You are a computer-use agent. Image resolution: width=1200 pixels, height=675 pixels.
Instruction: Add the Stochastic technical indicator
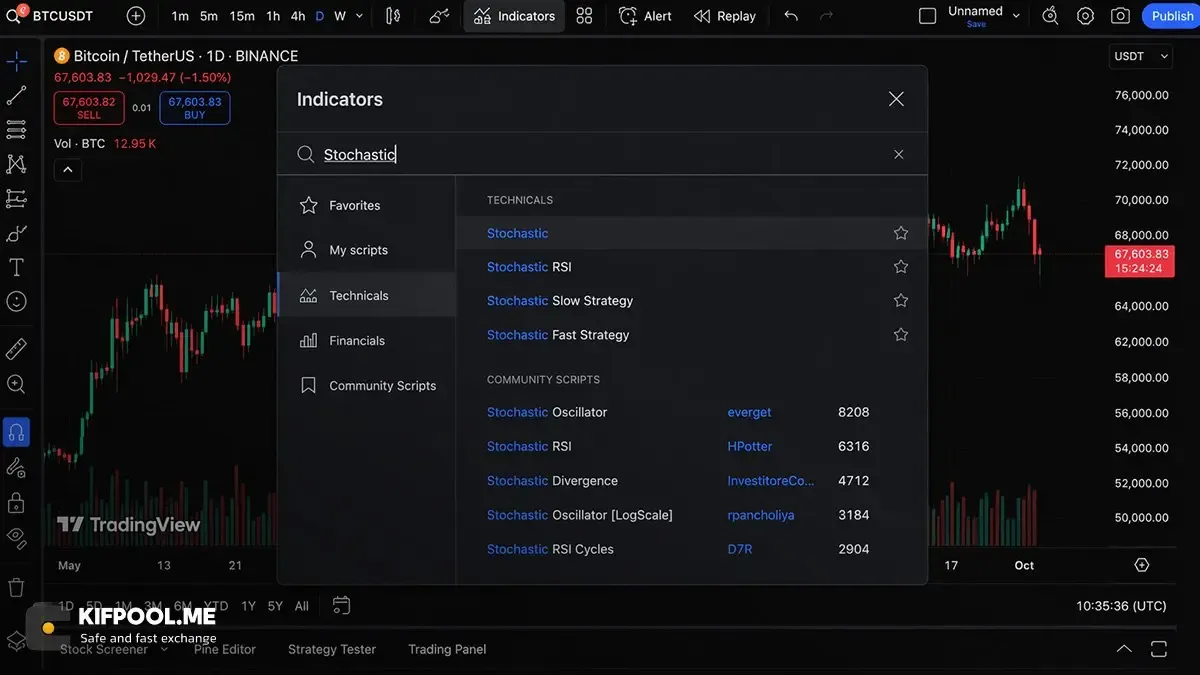[x=691, y=233]
